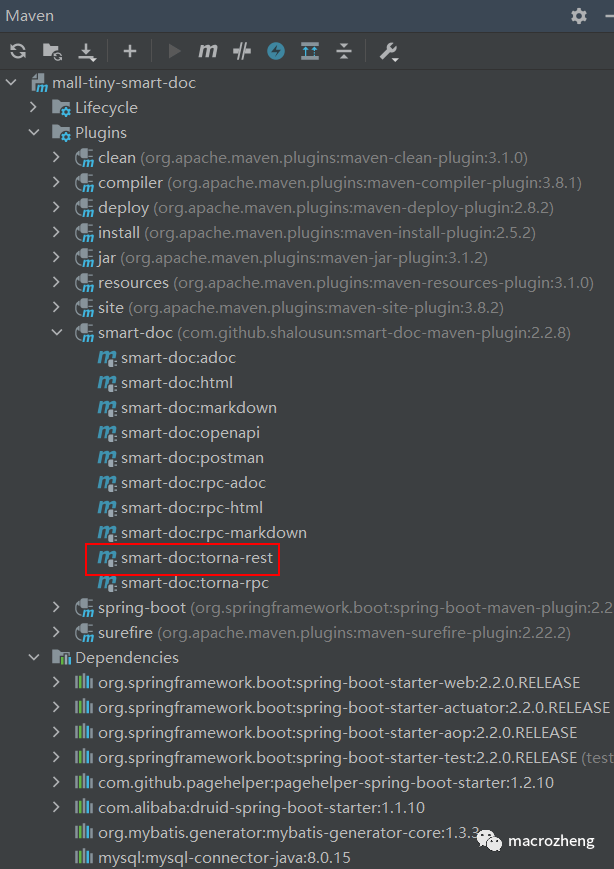This screenshot has height=869, width=614.
Task: Collapse the Dependencies node
Action: click(33, 657)
